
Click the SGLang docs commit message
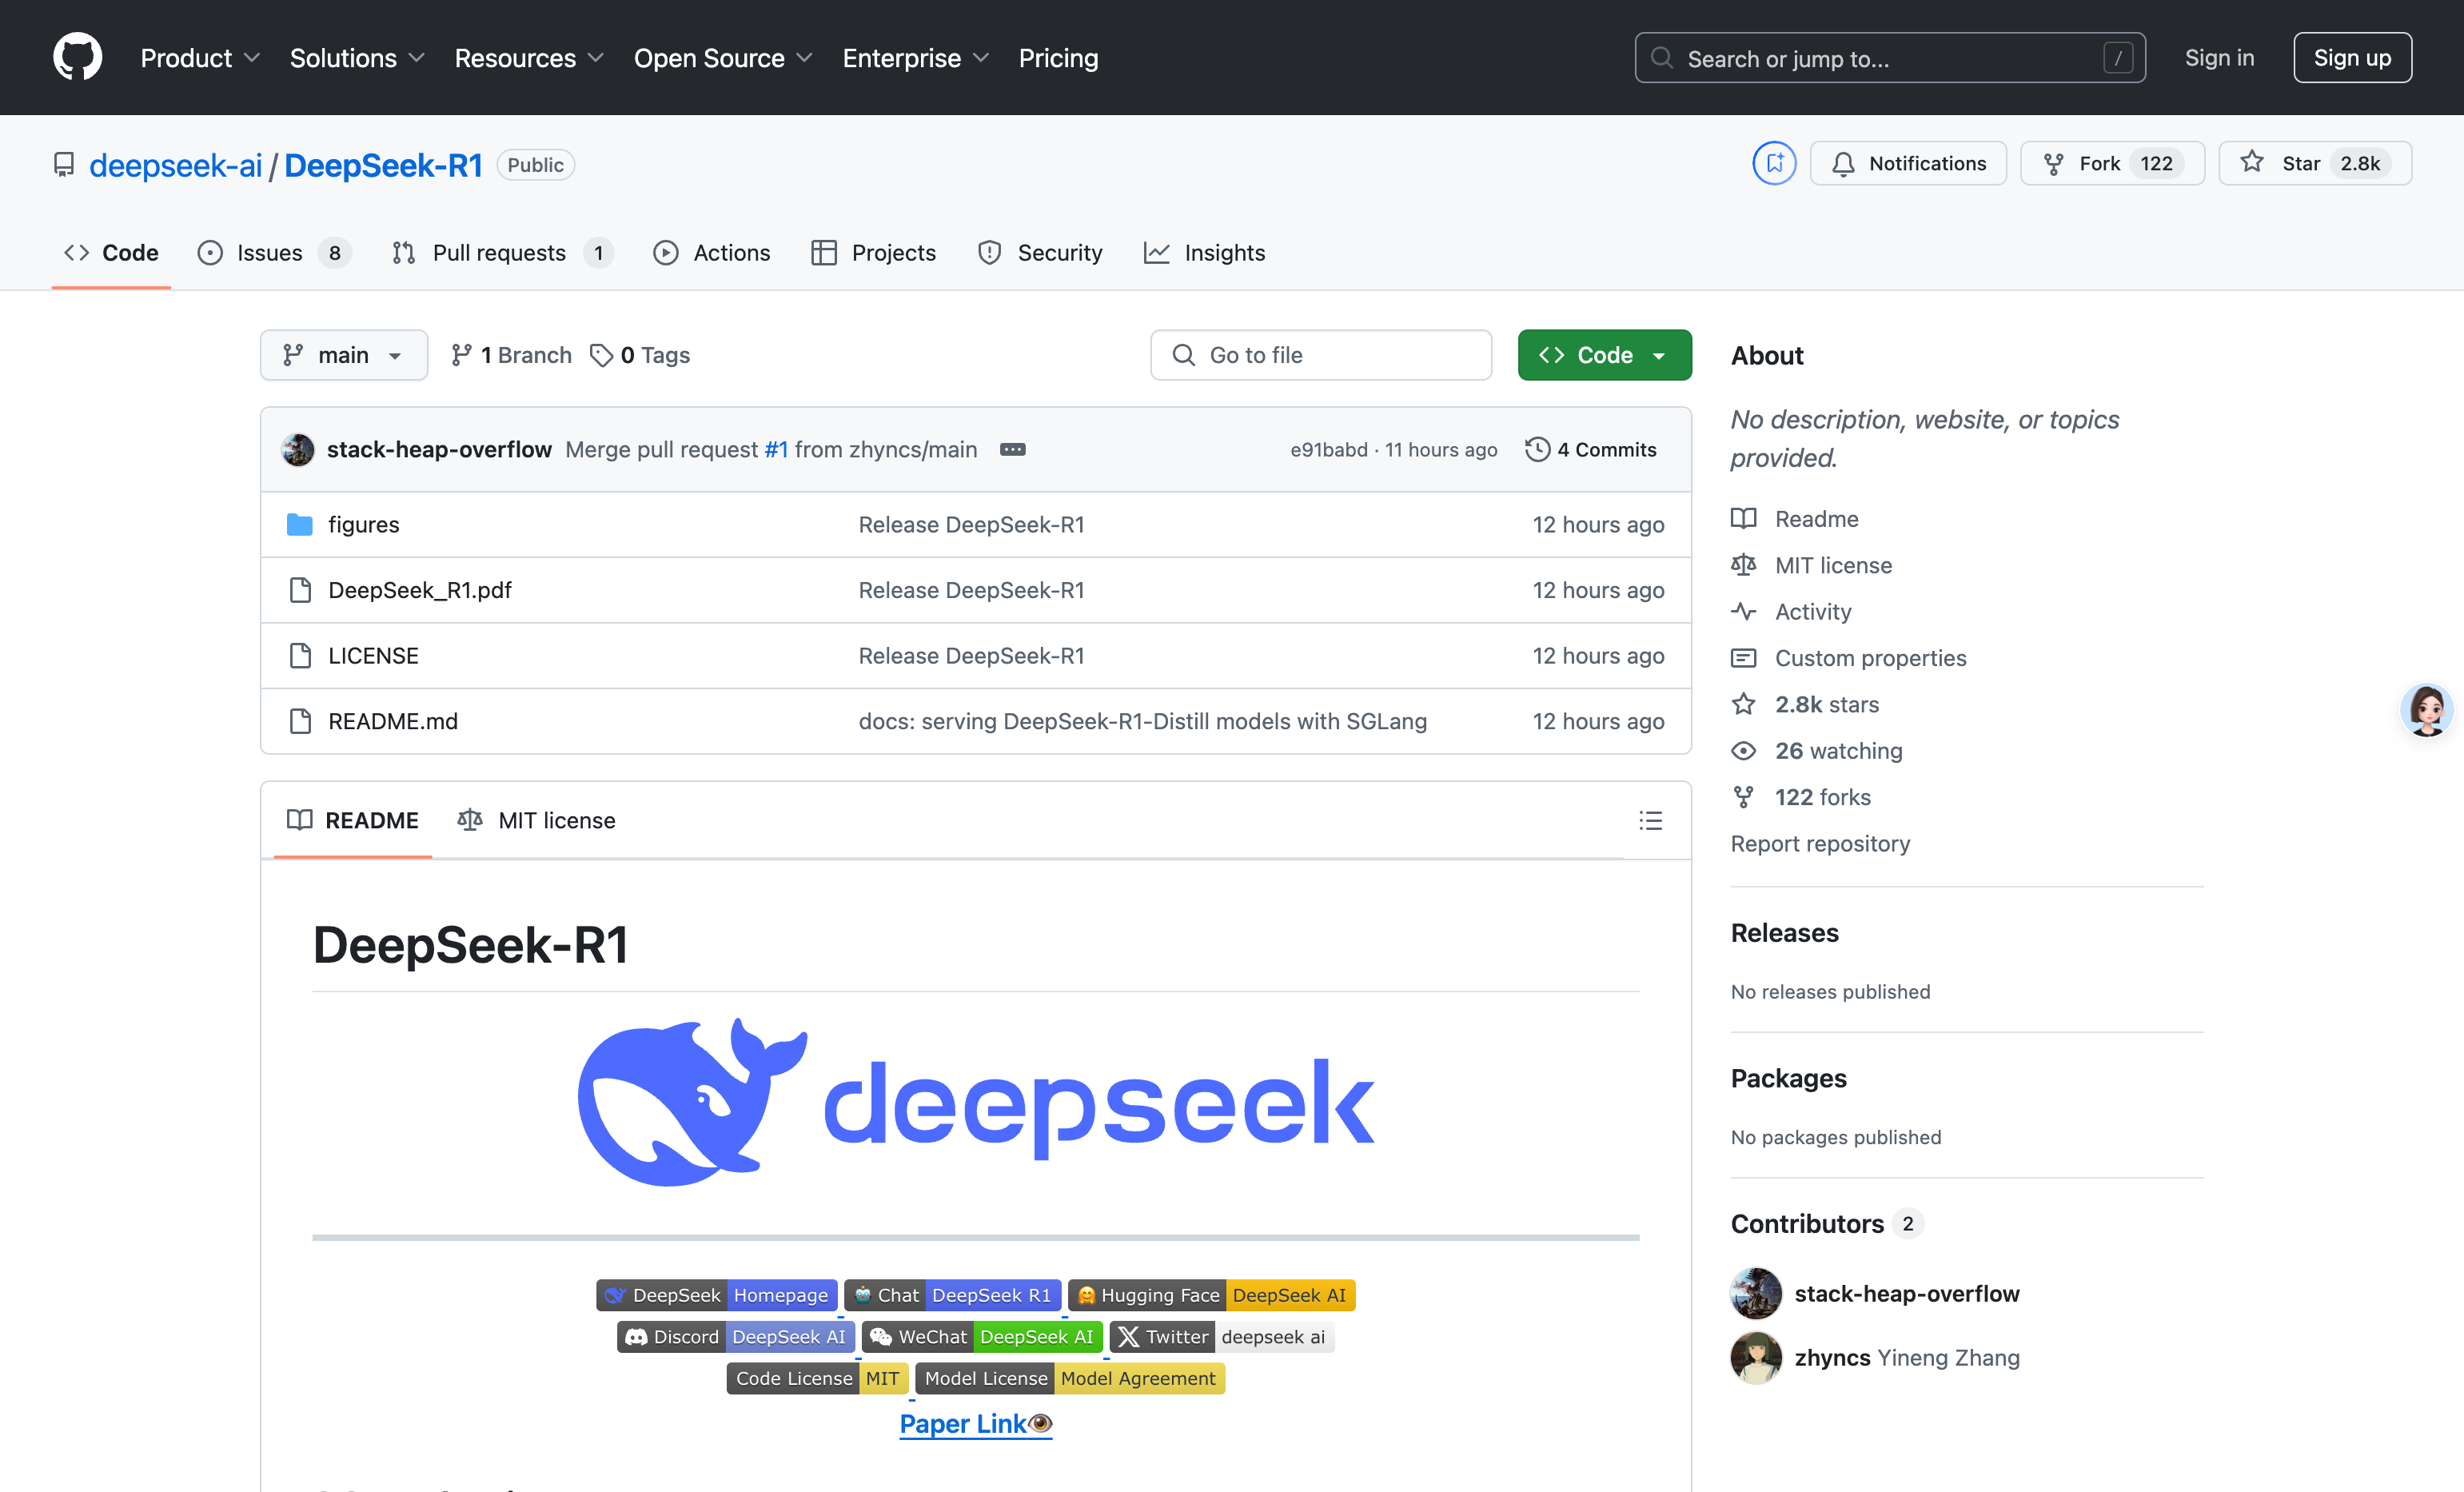(x=1142, y=721)
